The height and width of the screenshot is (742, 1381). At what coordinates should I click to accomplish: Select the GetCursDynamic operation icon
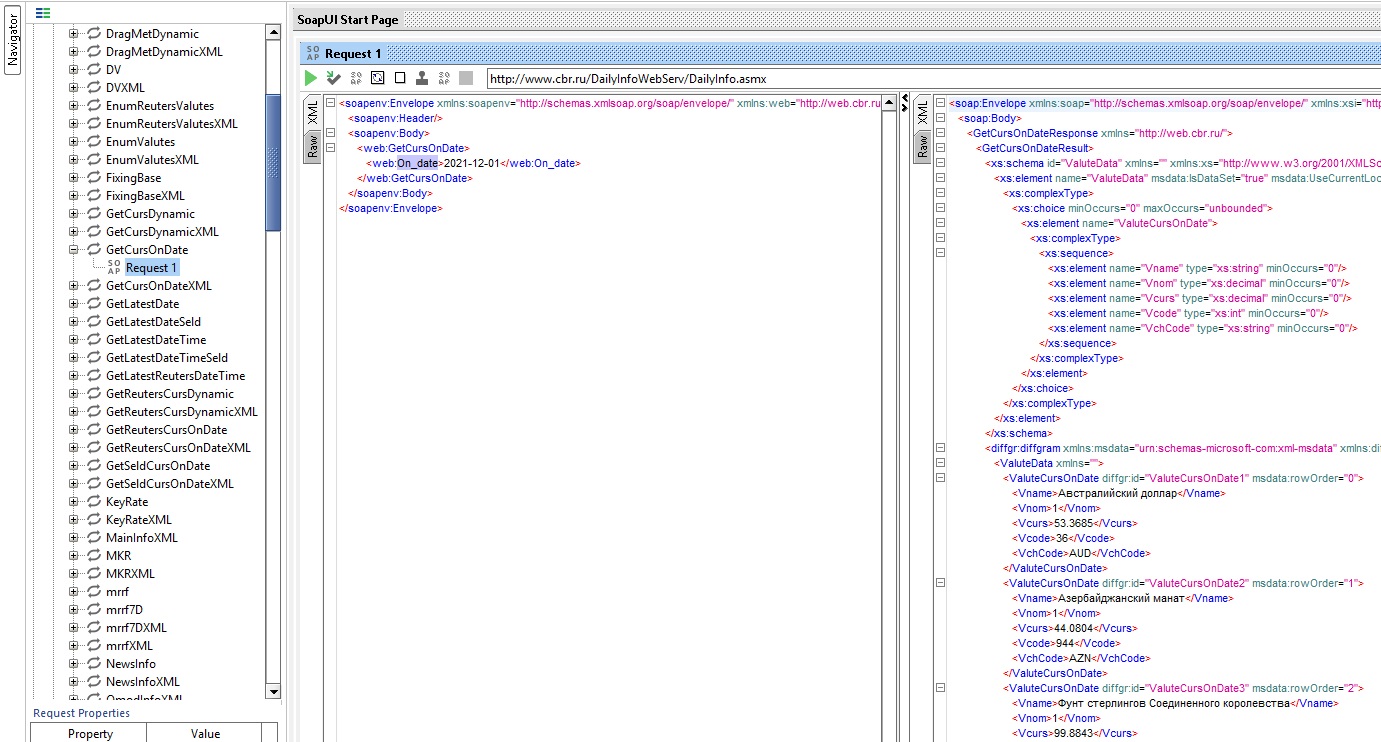point(95,214)
